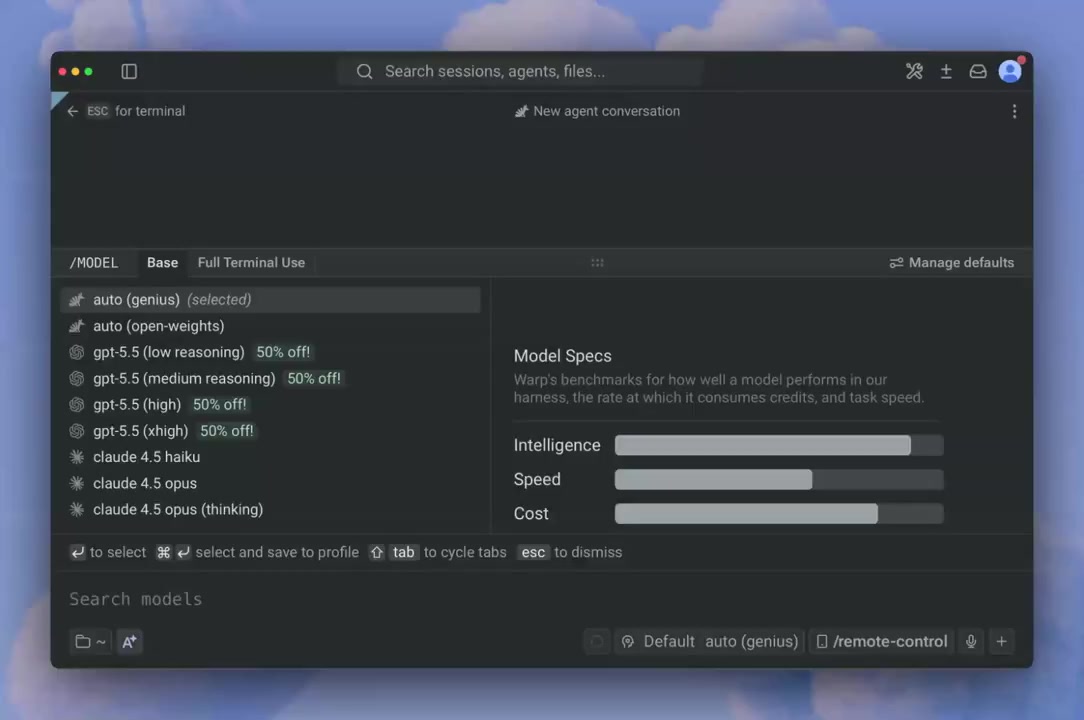Click the 50% off badge on gpt-5.5 (medium reasoning)

314,378
